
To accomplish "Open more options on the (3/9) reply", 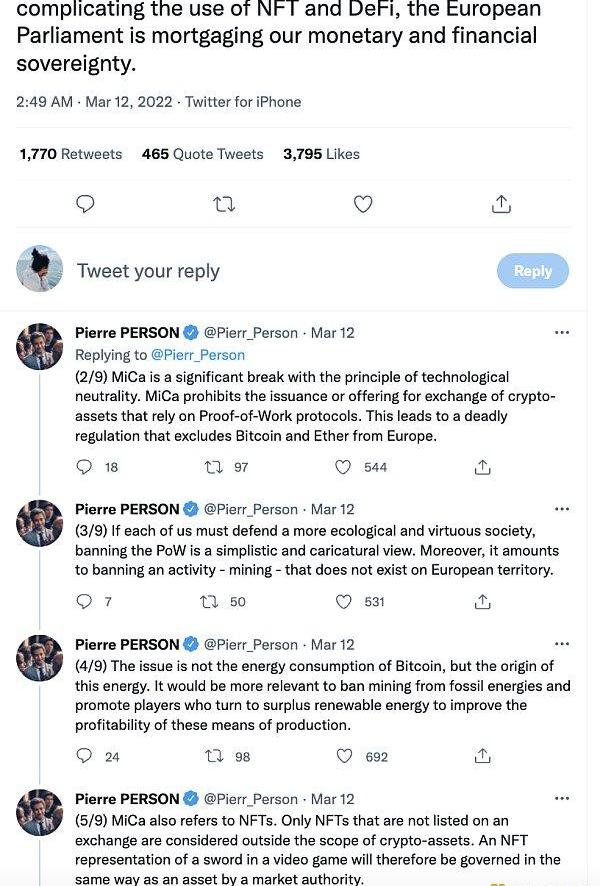I will coord(562,509).
